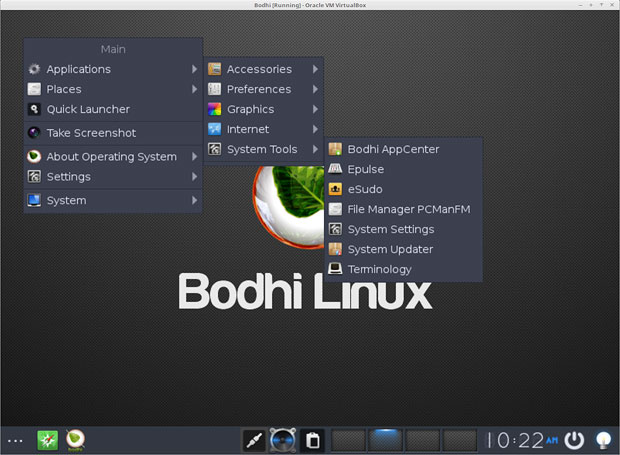Viewport: 620px width, 455px height.
Task: Click the System monitor icon
Action: [x=34, y=200]
